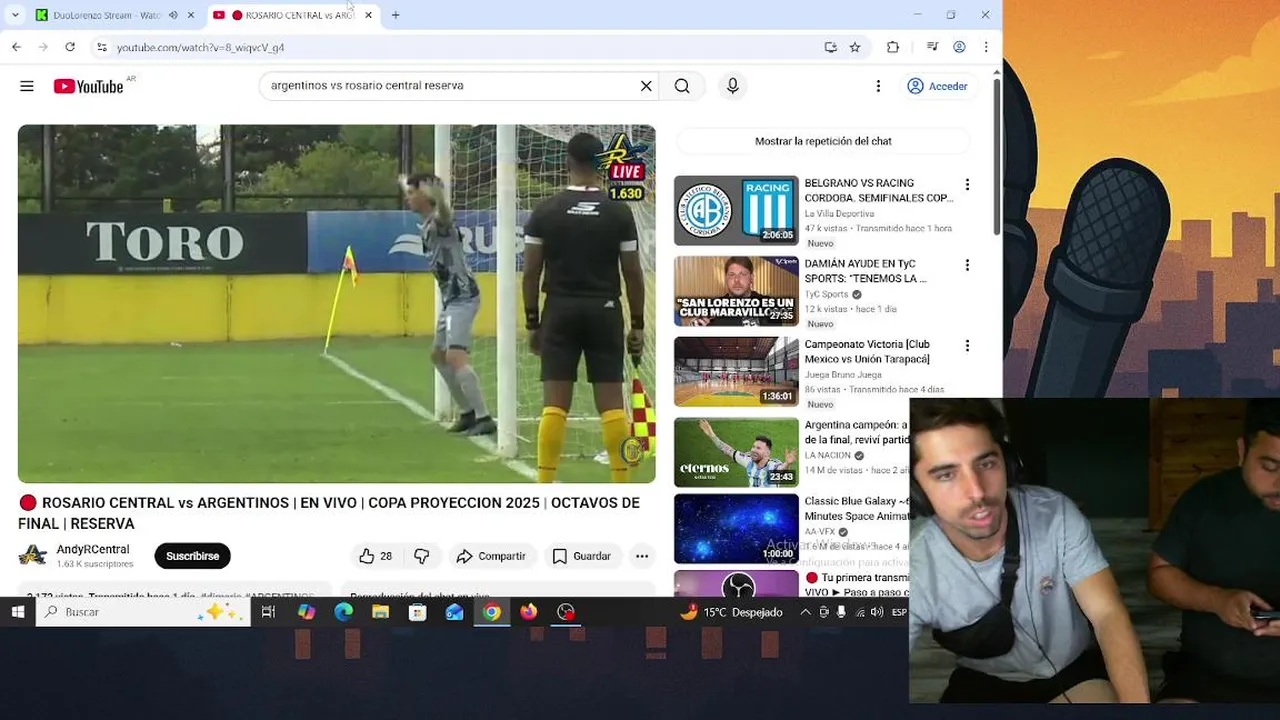Click the Windows taskbar Buscar search box

(143, 612)
